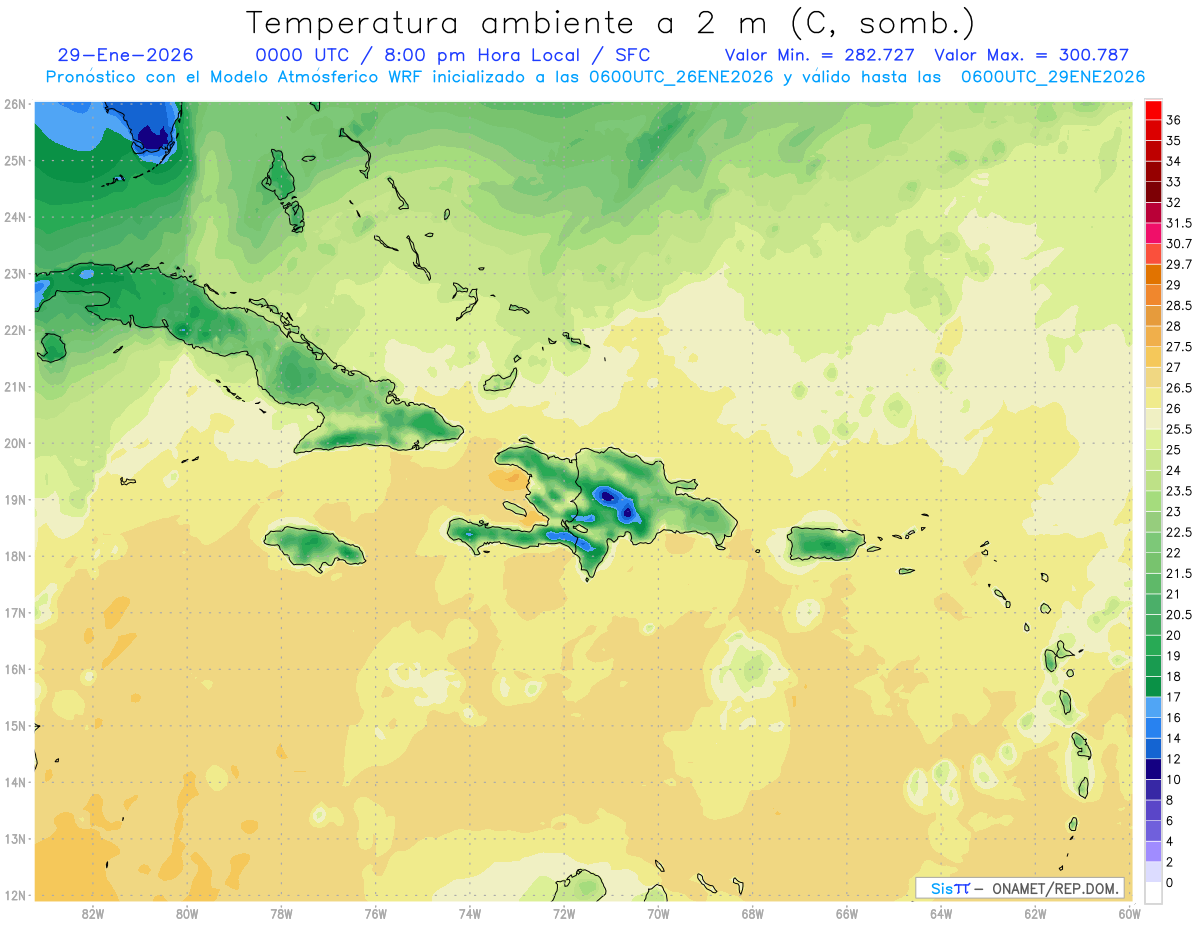
Task: Click the '19' value on the color scale
Action: [x=1174, y=656]
